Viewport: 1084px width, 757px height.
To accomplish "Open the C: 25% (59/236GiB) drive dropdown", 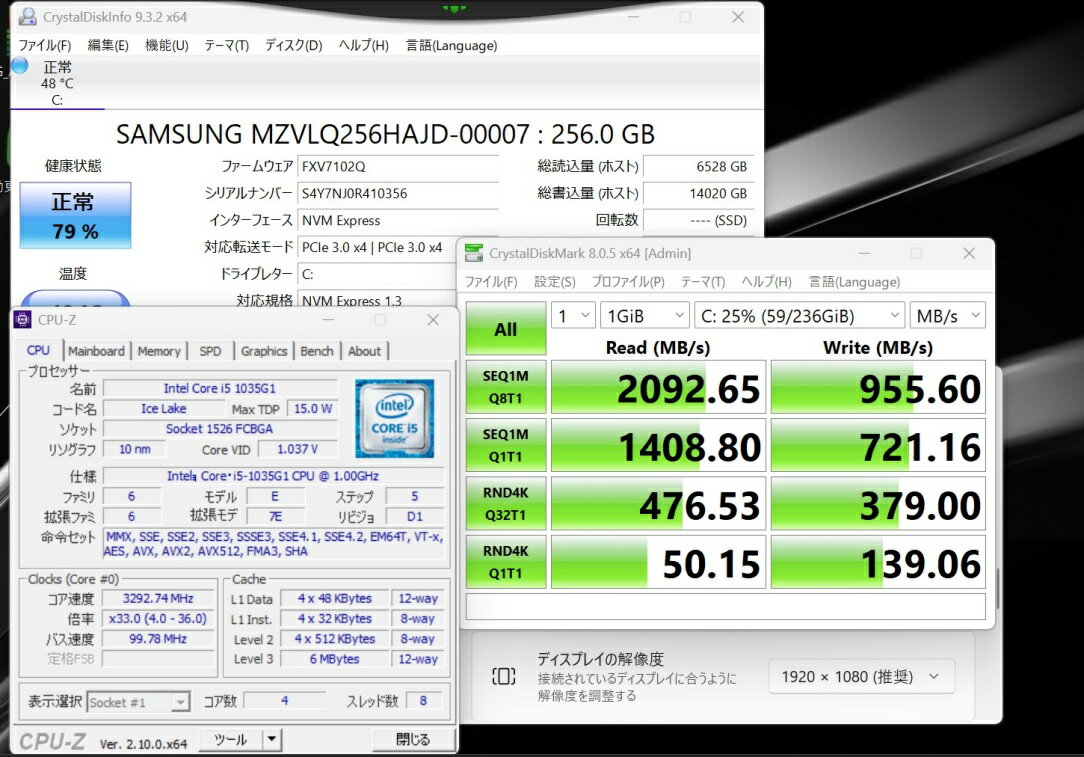I will (x=799, y=316).
